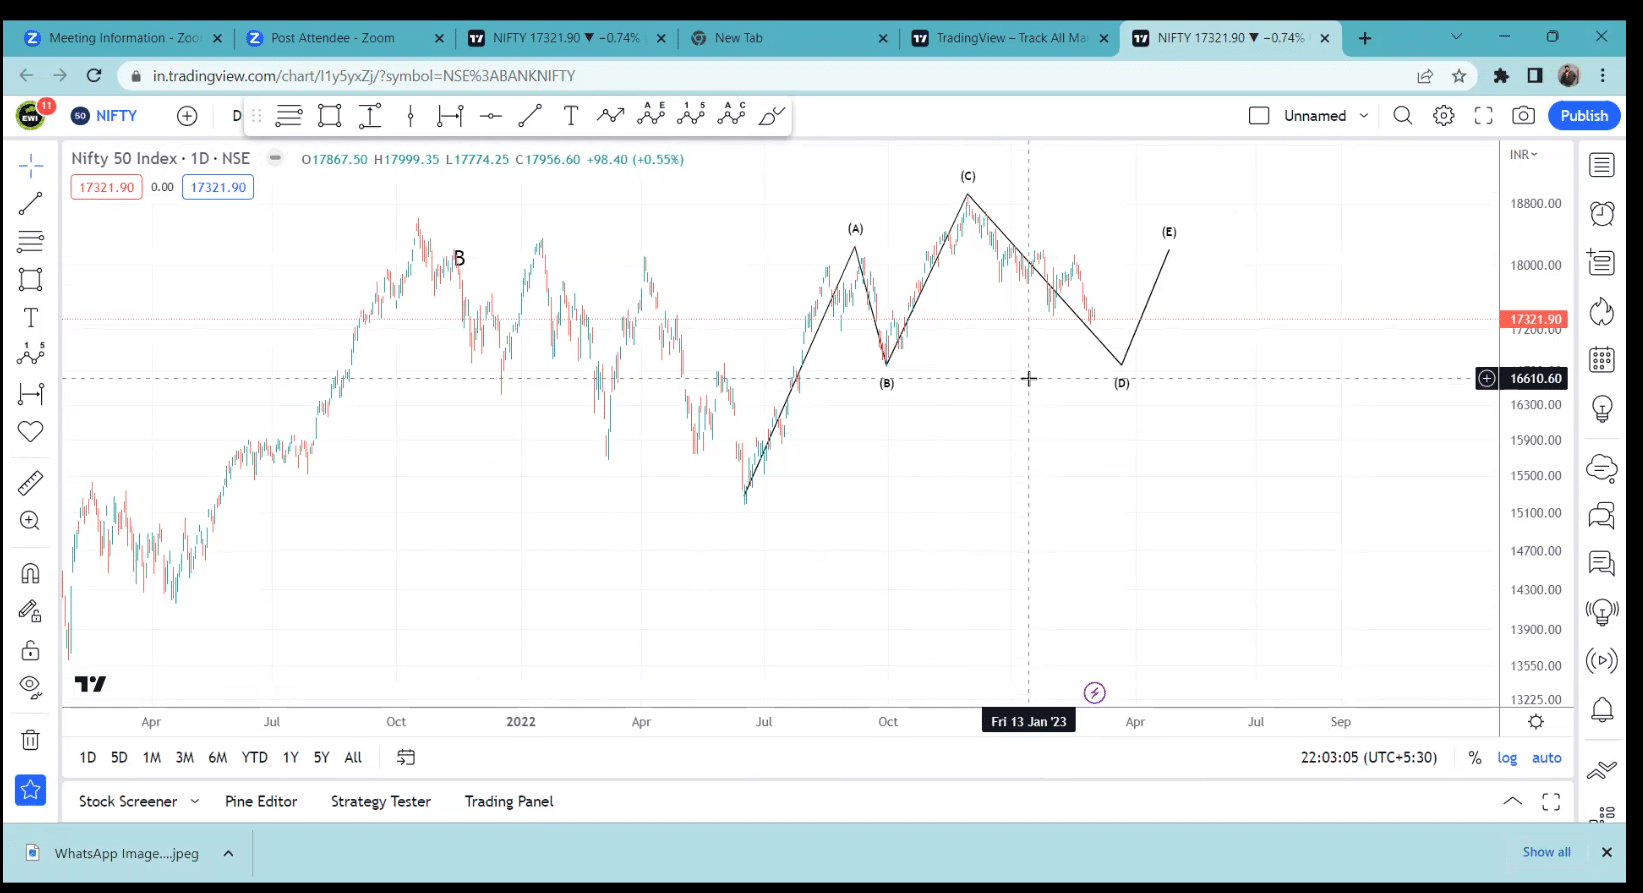The image size is (1643, 893).
Task: Select the 1Y time range button
Action: [x=290, y=758]
